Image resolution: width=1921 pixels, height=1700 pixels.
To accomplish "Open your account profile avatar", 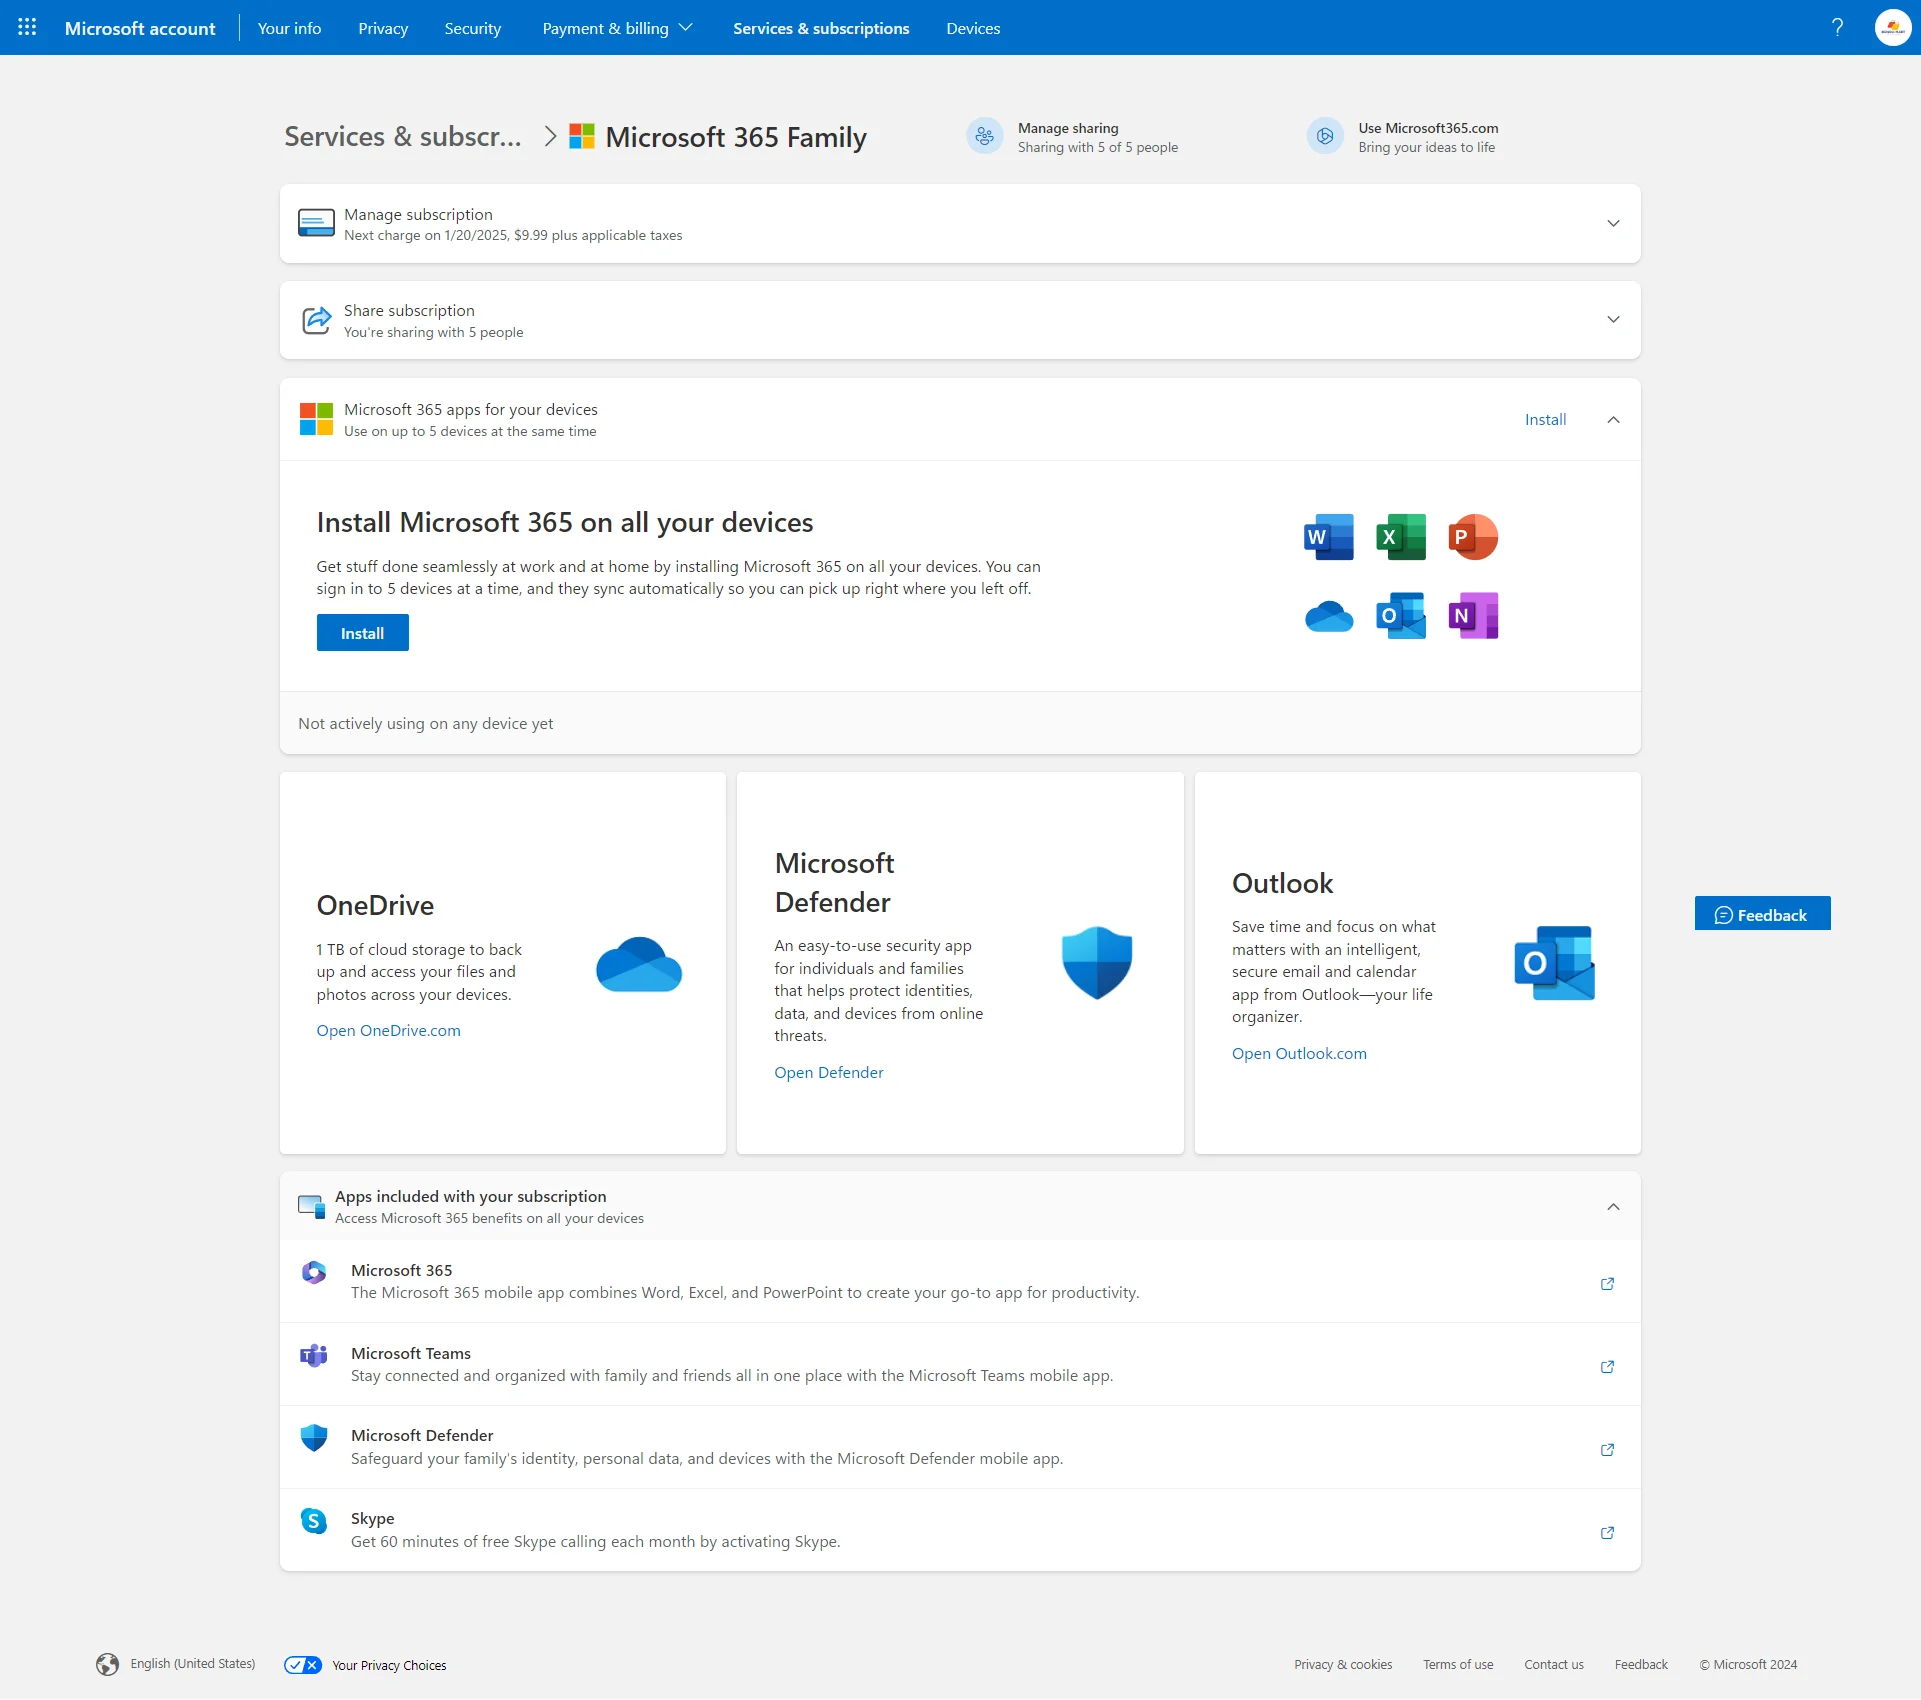I will tap(1892, 27).
